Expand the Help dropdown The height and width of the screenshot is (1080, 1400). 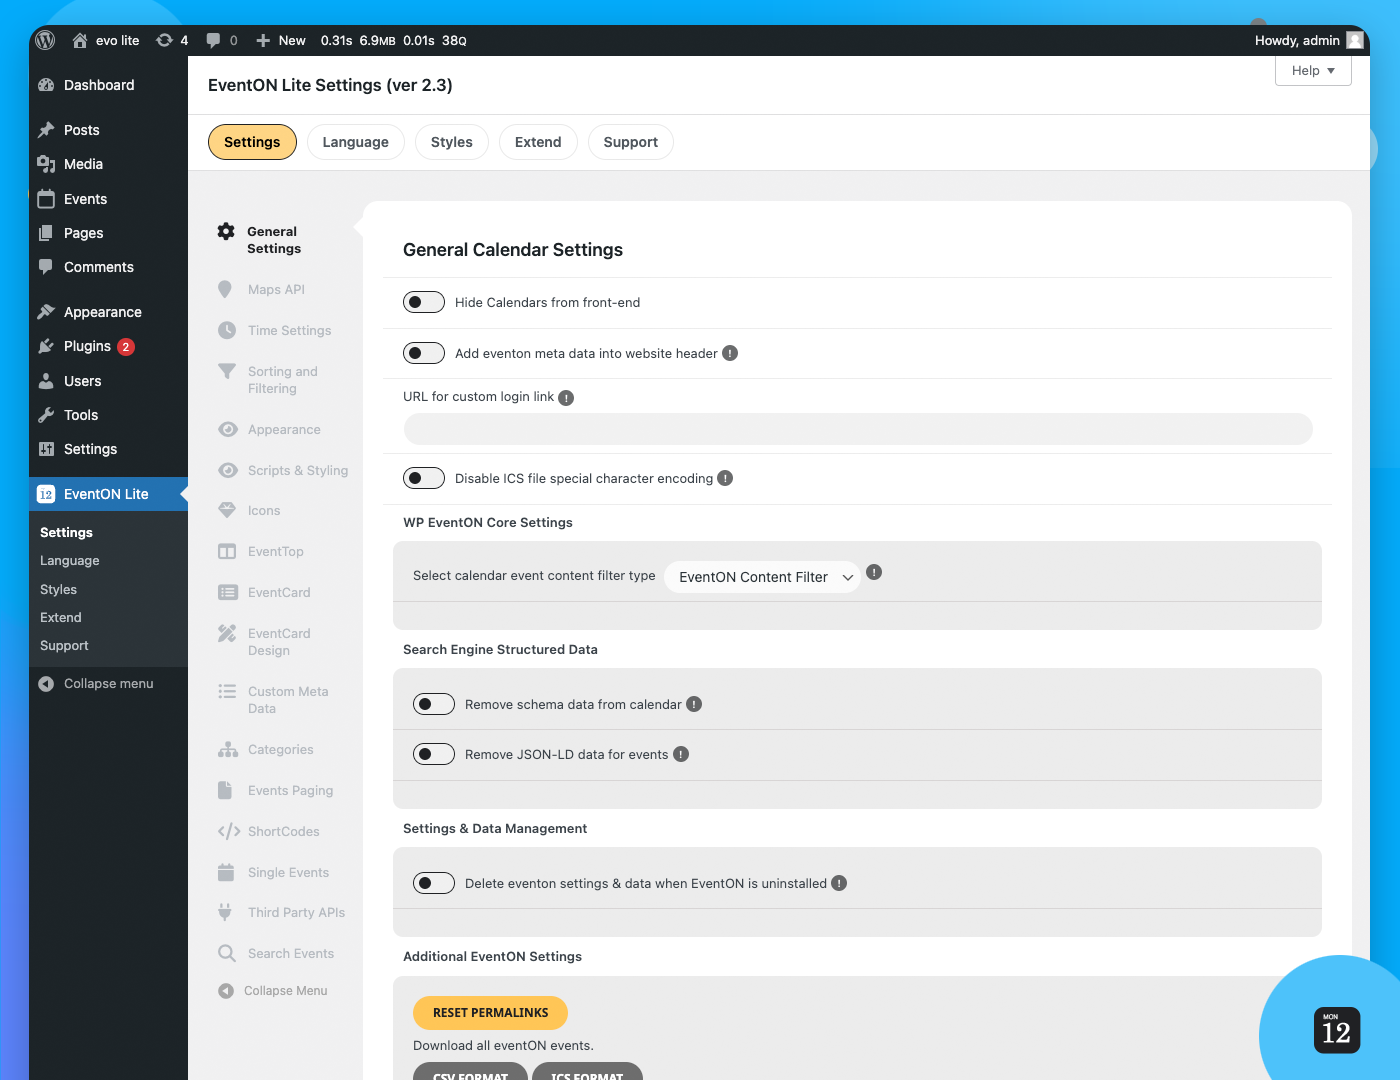tap(1313, 70)
